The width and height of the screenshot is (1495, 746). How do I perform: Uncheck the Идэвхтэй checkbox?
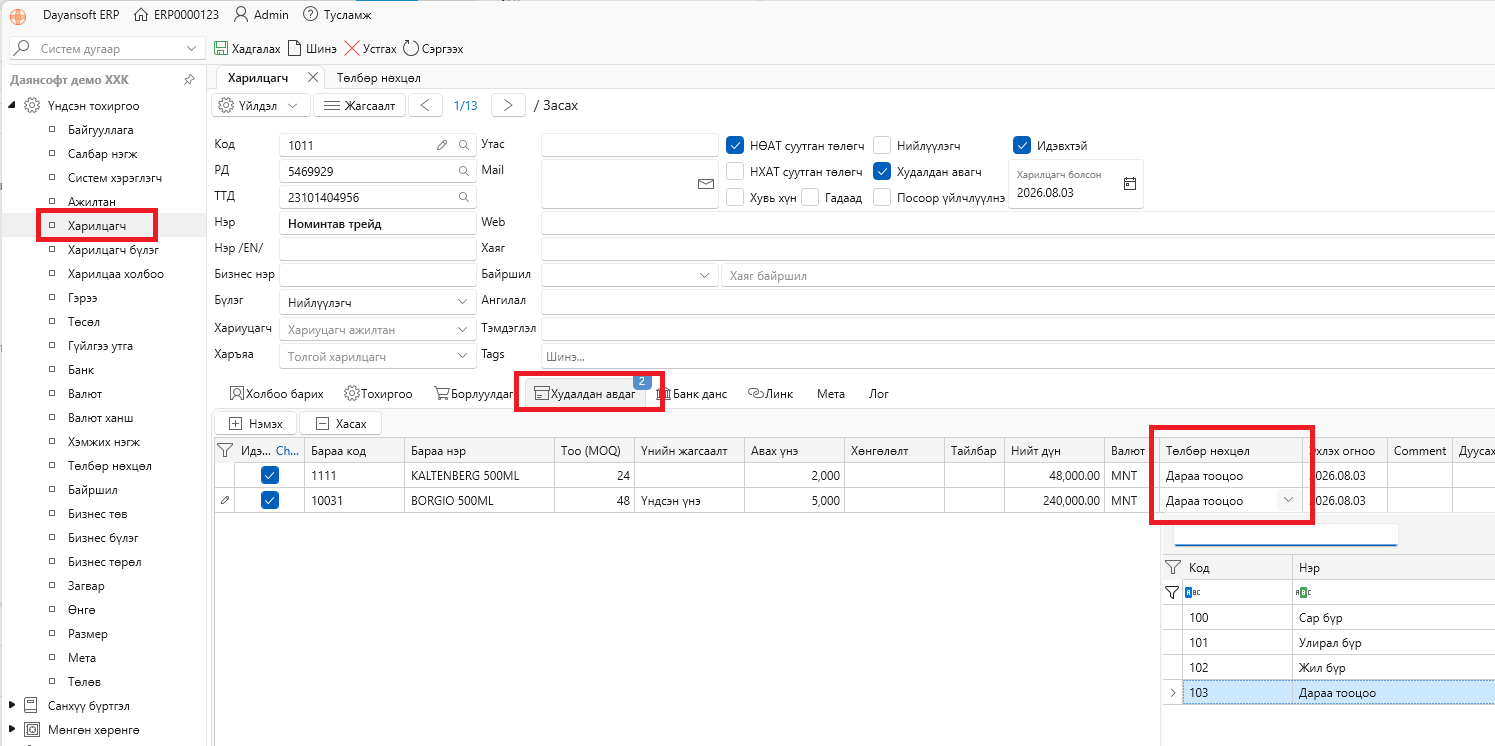pyautogui.click(x=1022, y=145)
